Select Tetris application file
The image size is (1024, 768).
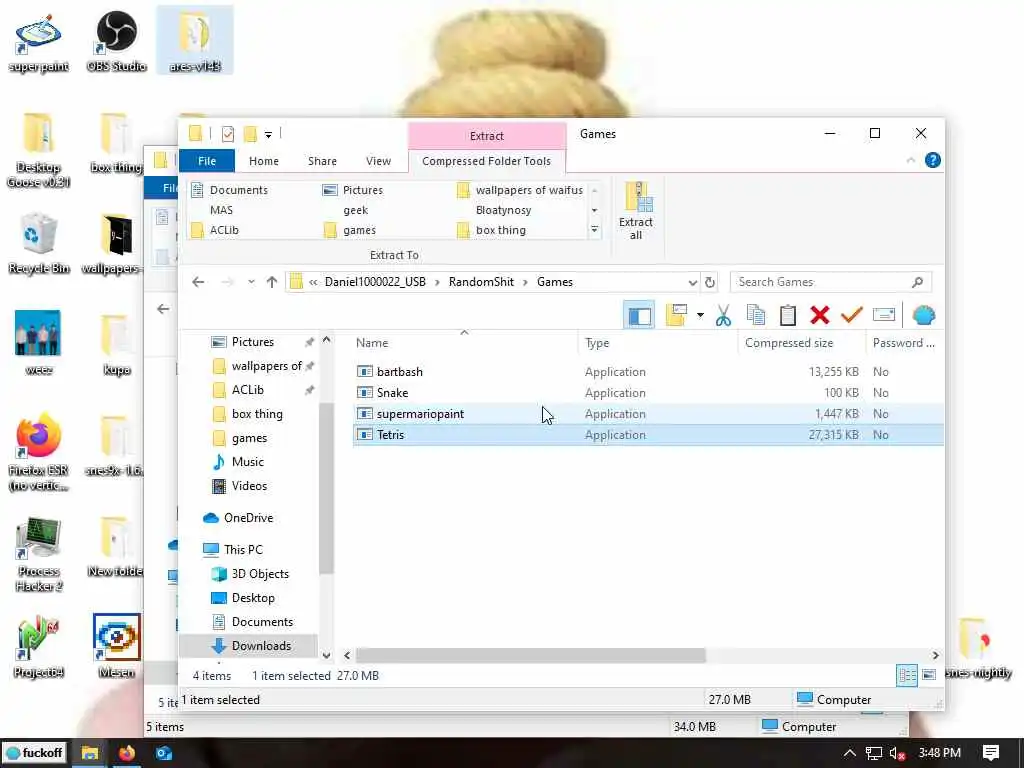pos(390,435)
